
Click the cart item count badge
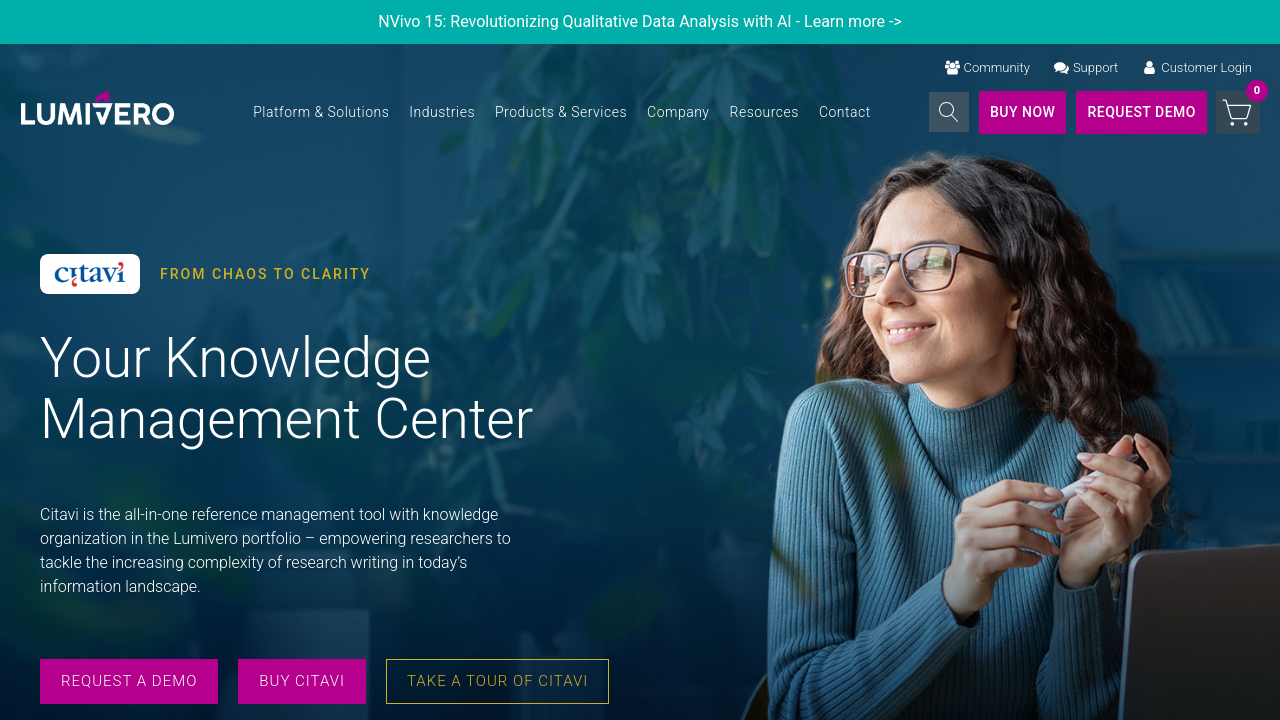pyautogui.click(x=1257, y=91)
